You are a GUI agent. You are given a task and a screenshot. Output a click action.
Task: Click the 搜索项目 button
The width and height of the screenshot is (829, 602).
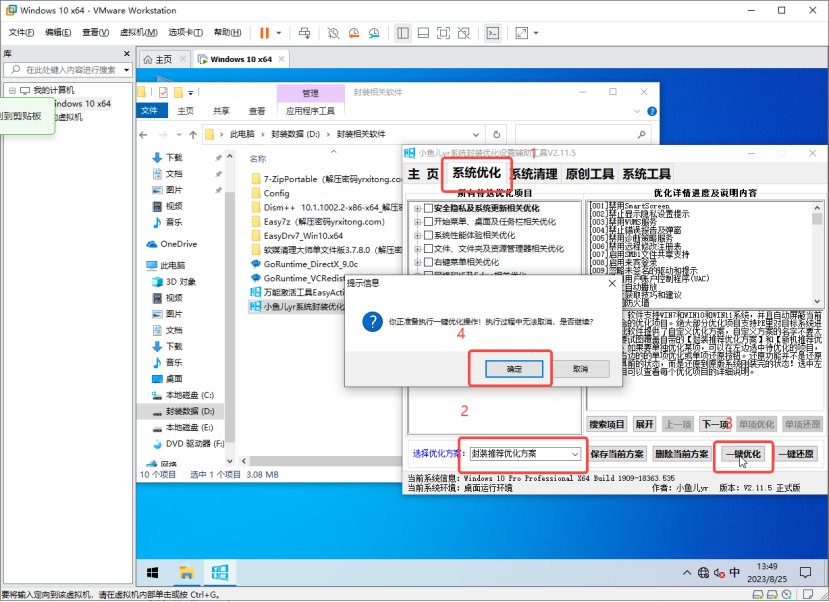pyautogui.click(x=607, y=424)
